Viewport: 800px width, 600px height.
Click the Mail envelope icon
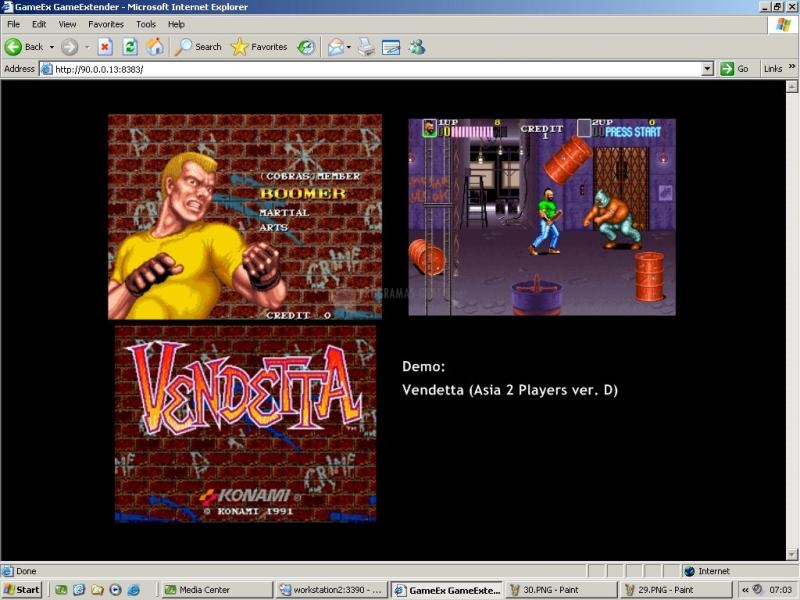pos(335,47)
